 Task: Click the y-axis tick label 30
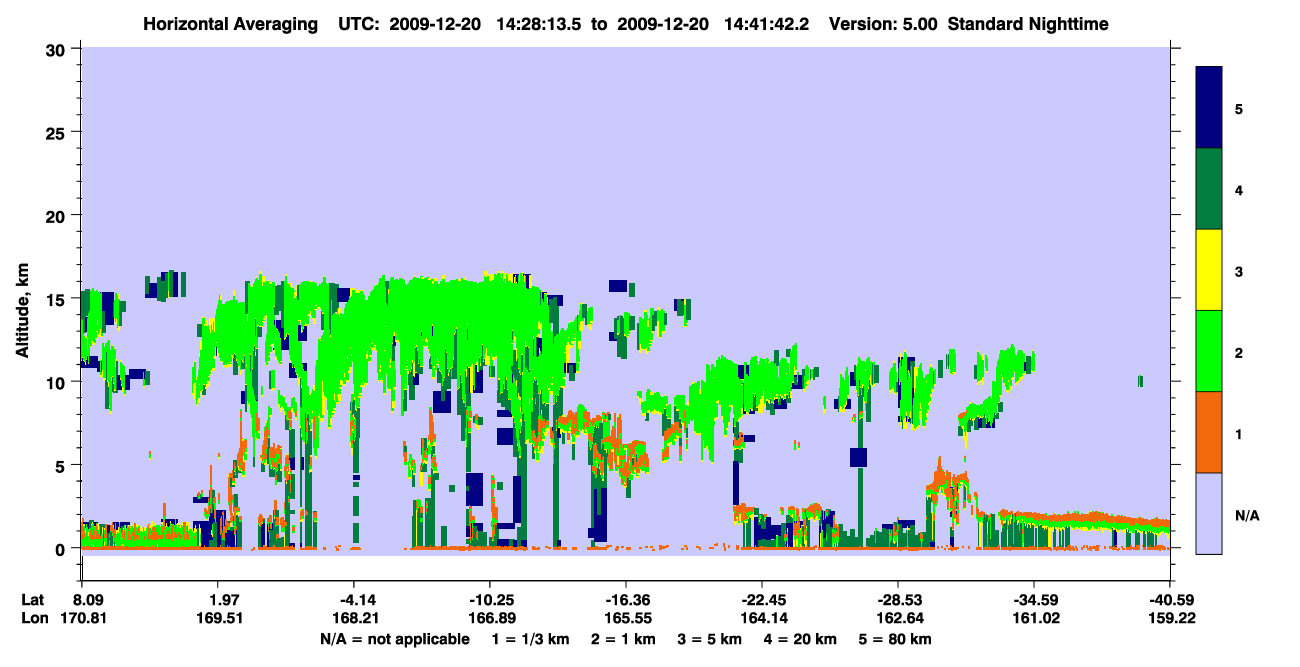[x=58, y=48]
